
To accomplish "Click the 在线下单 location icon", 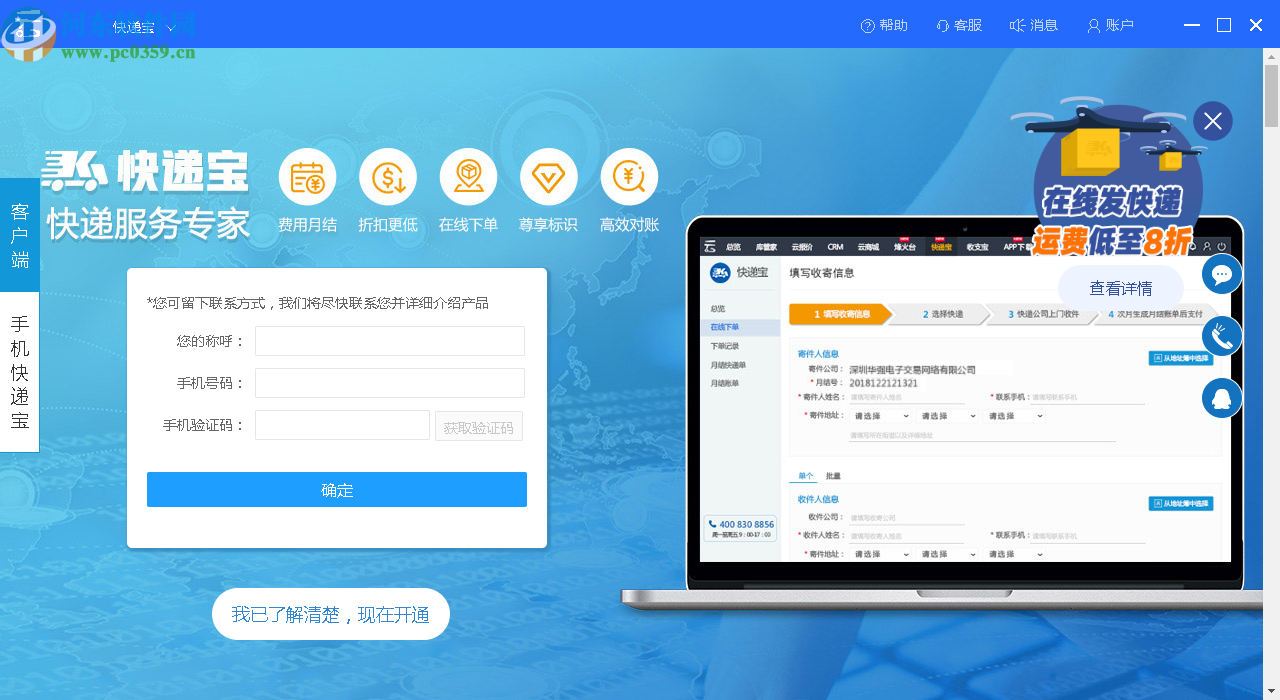I will pyautogui.click(x=468, y=178).
